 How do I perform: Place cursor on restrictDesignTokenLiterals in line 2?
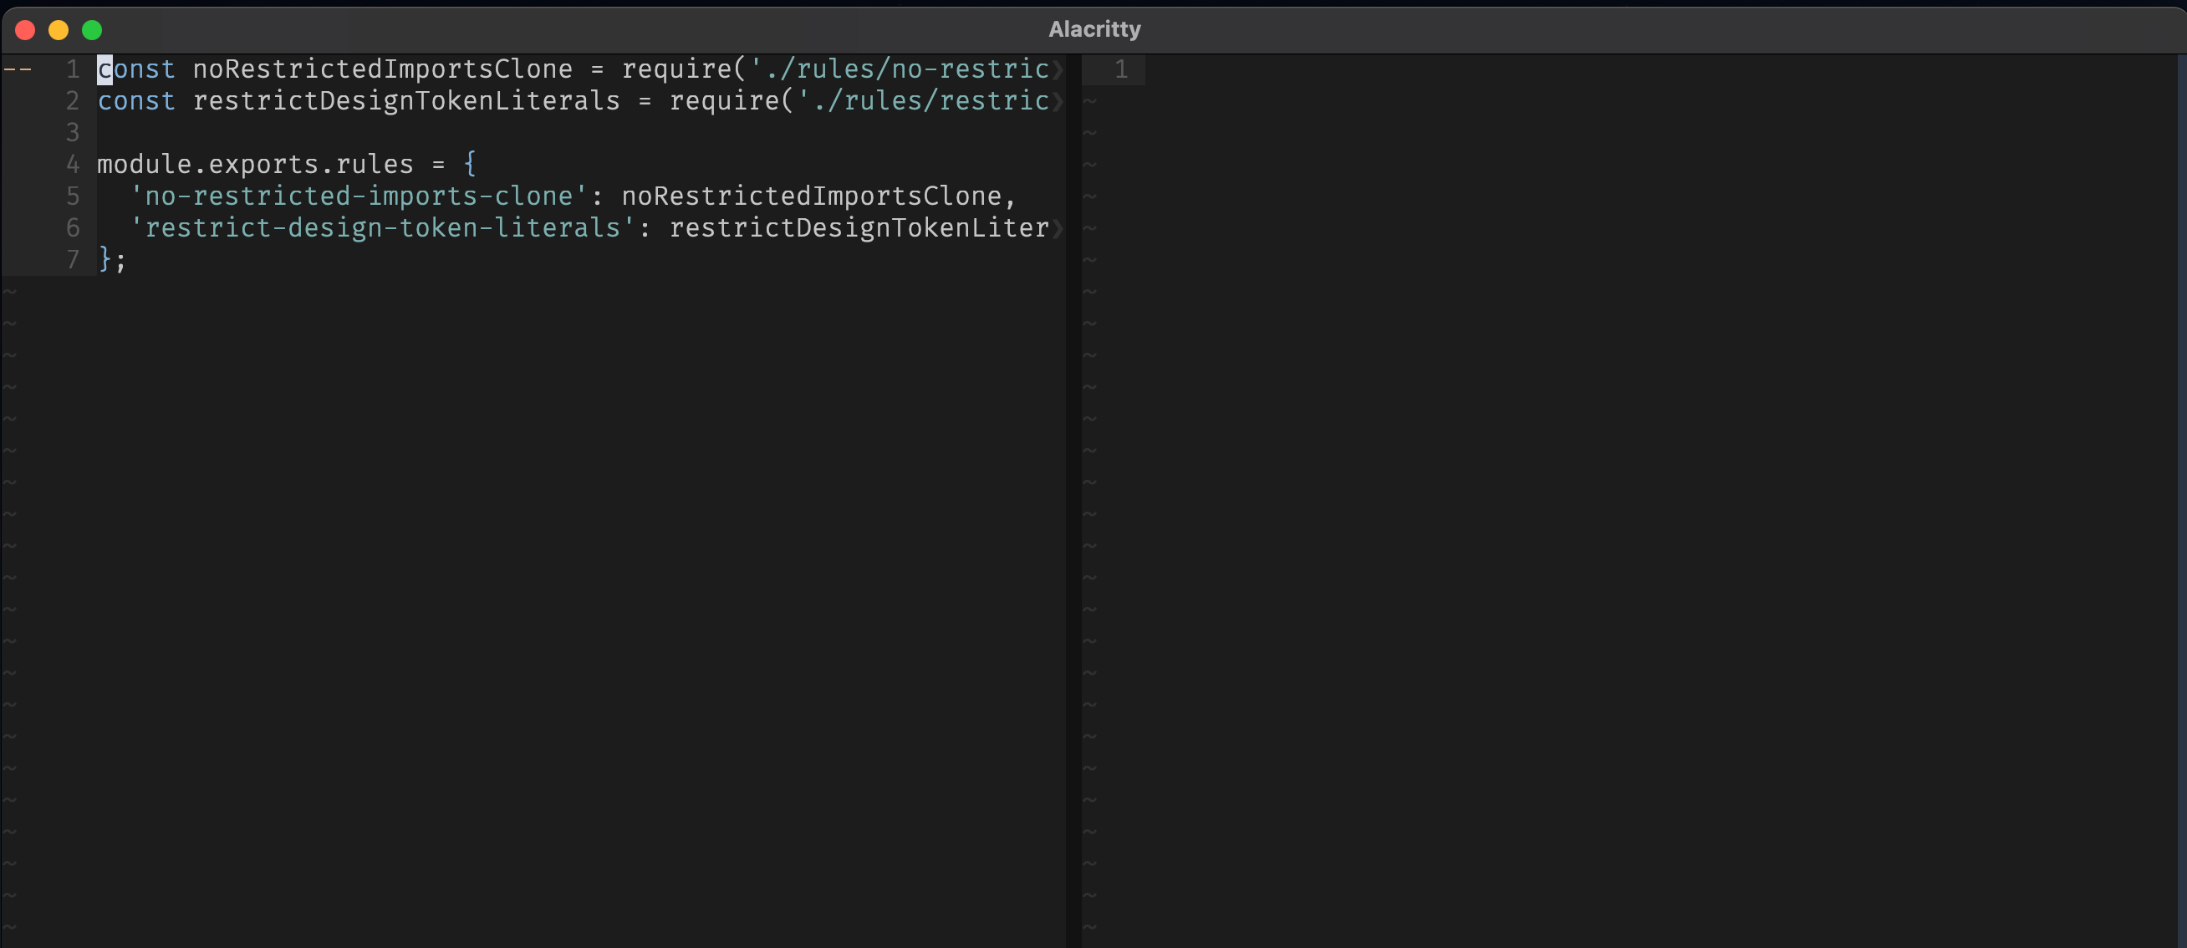[406, 101]
